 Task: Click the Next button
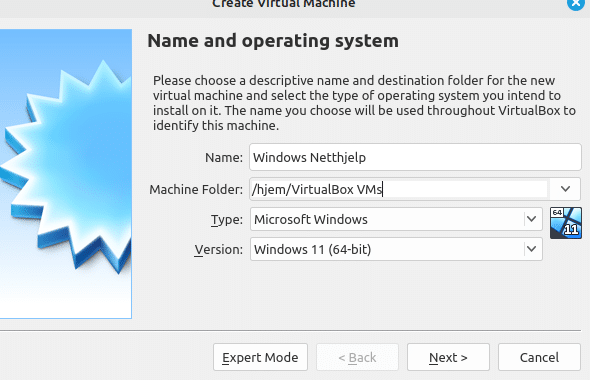[448, 357]
